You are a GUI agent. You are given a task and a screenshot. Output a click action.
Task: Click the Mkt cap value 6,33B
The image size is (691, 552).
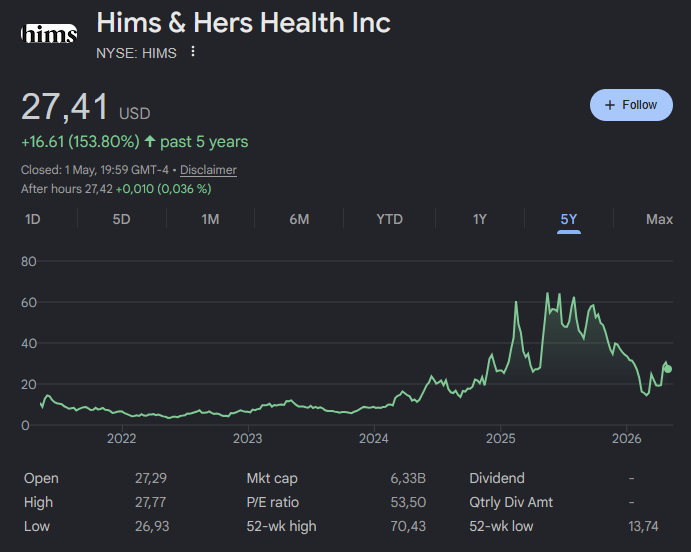click(x=408, y=478)
